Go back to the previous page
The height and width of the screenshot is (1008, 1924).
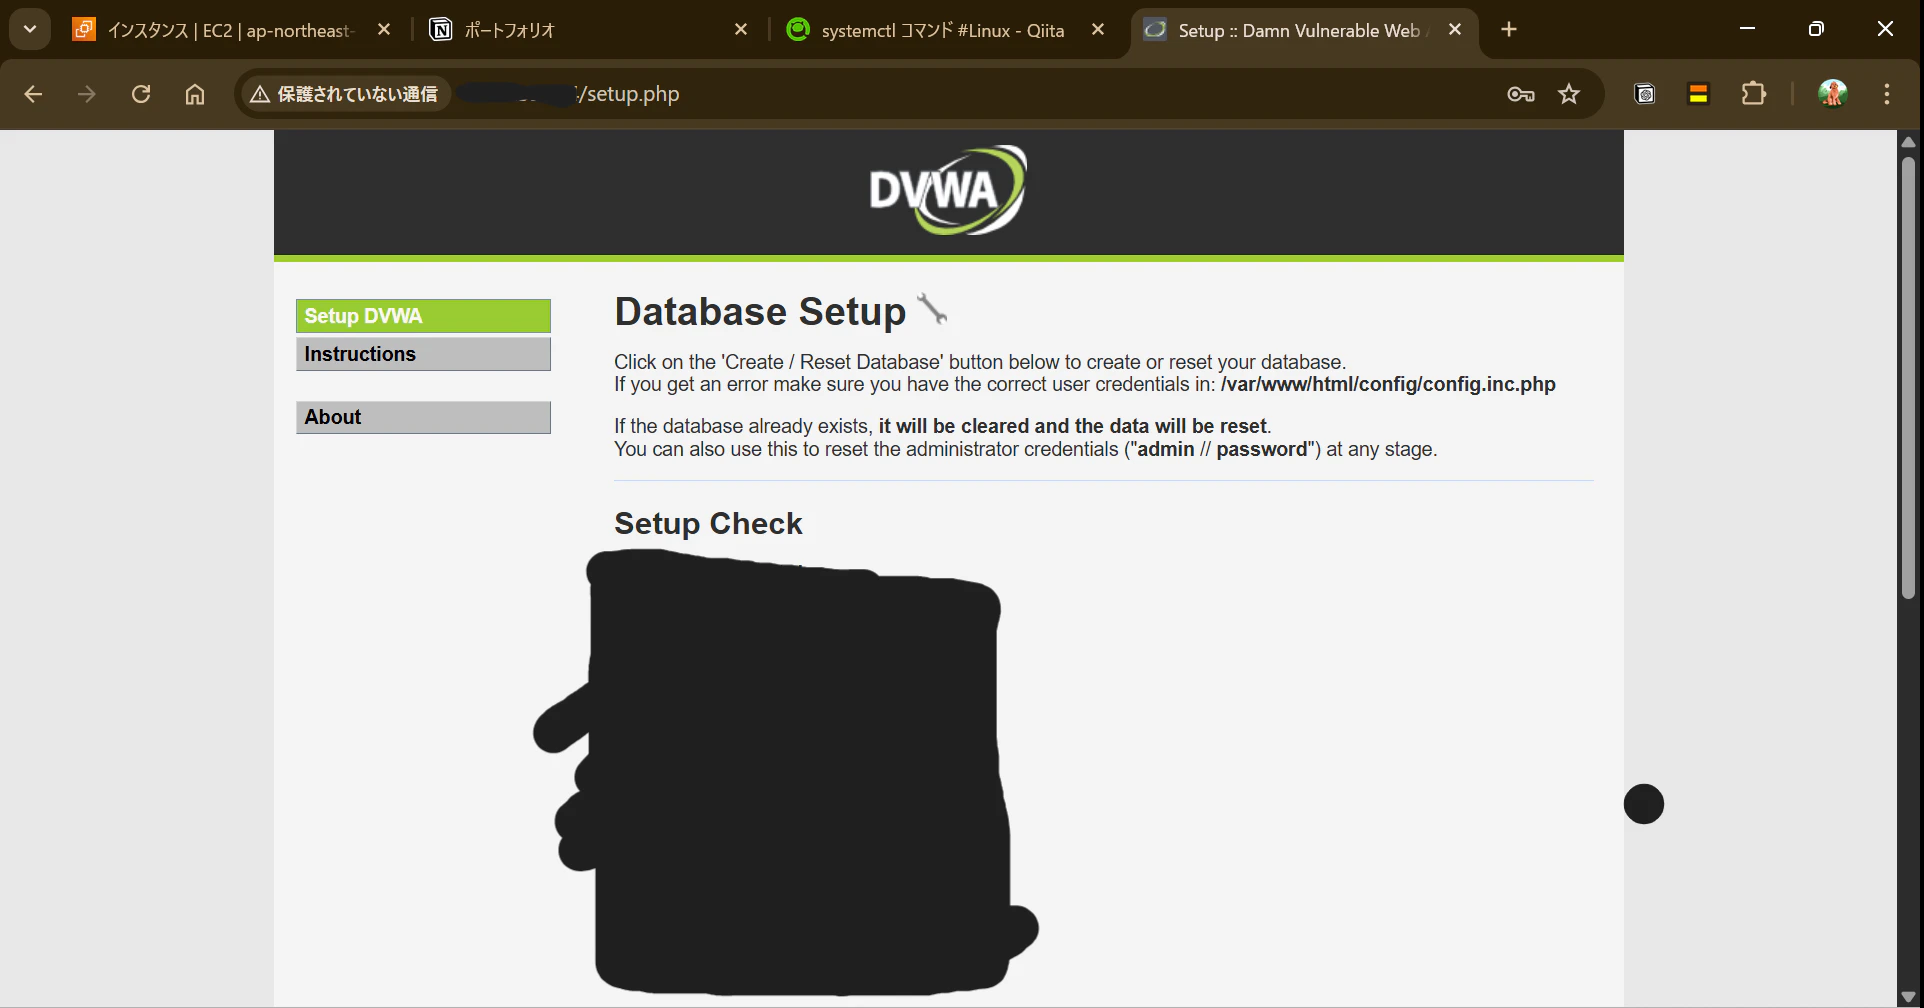click(x=33, y=94)
